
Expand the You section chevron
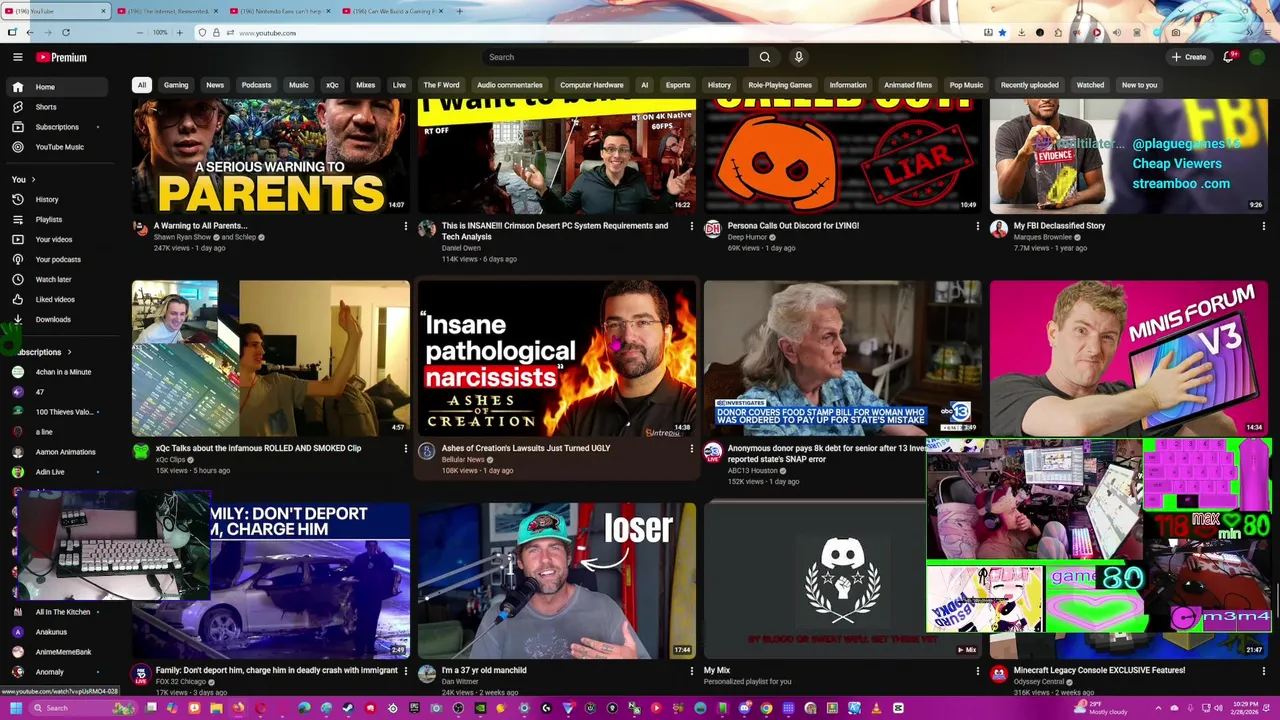pyautogui.click(x=33, y=179)
